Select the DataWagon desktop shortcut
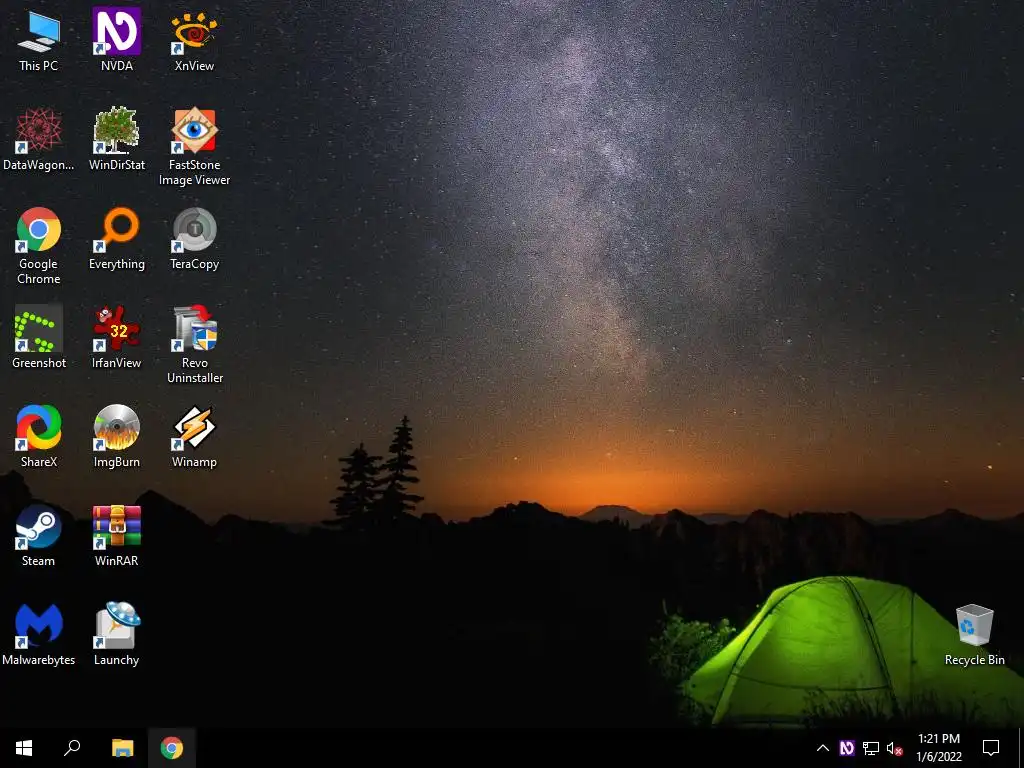Image resolution: width=1024 pixels, height=768 pixels. pos(39,140)
